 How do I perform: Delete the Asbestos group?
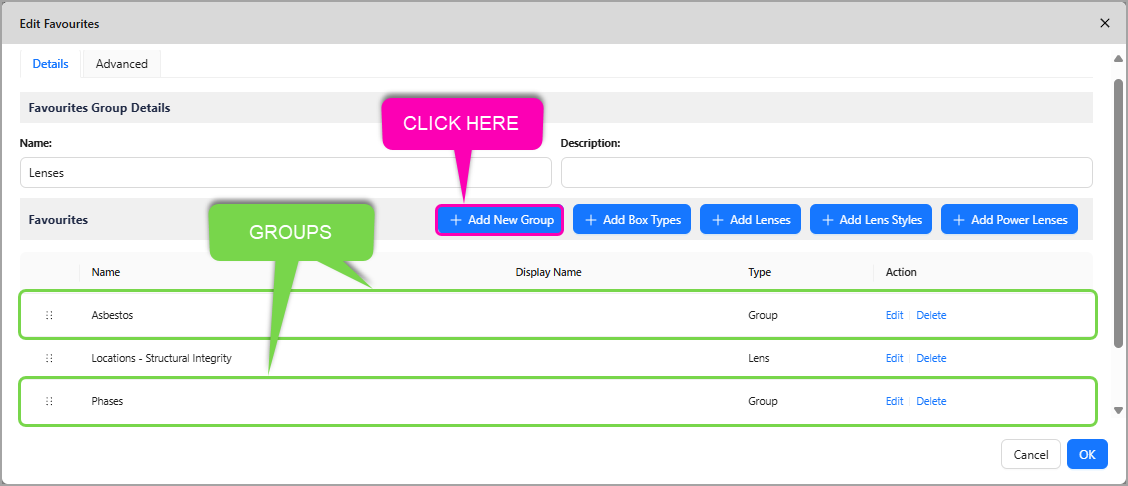pos(931,315)
